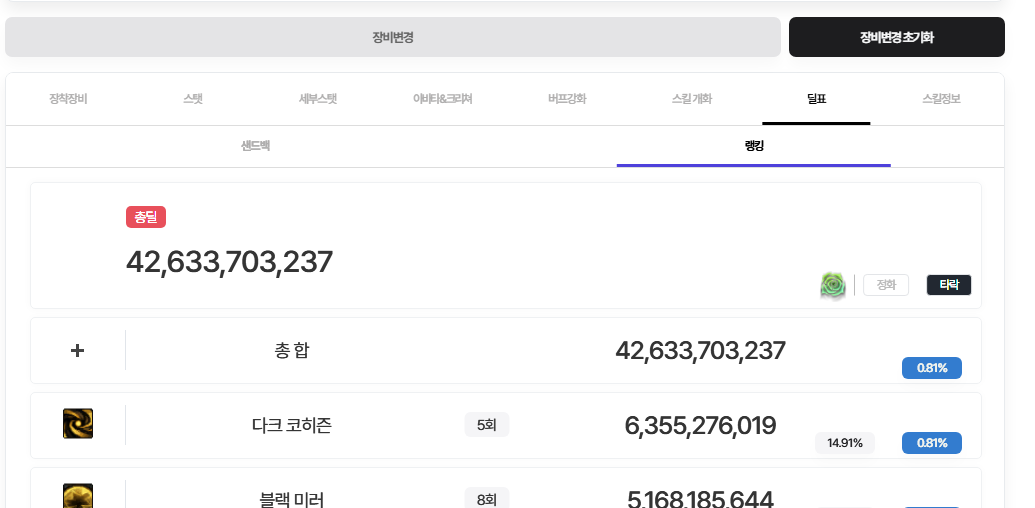Select the 랭킹 sub-tab
This screenshot has height=508, width=1035.
click(754, 146)
